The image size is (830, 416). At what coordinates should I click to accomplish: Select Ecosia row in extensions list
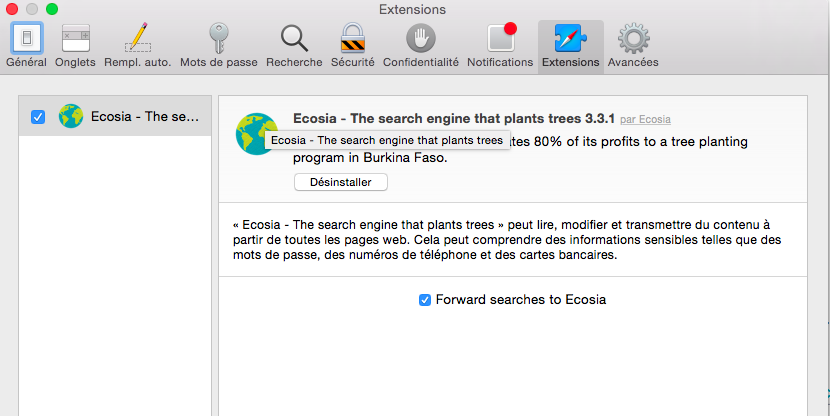click(x=115, y=116)
